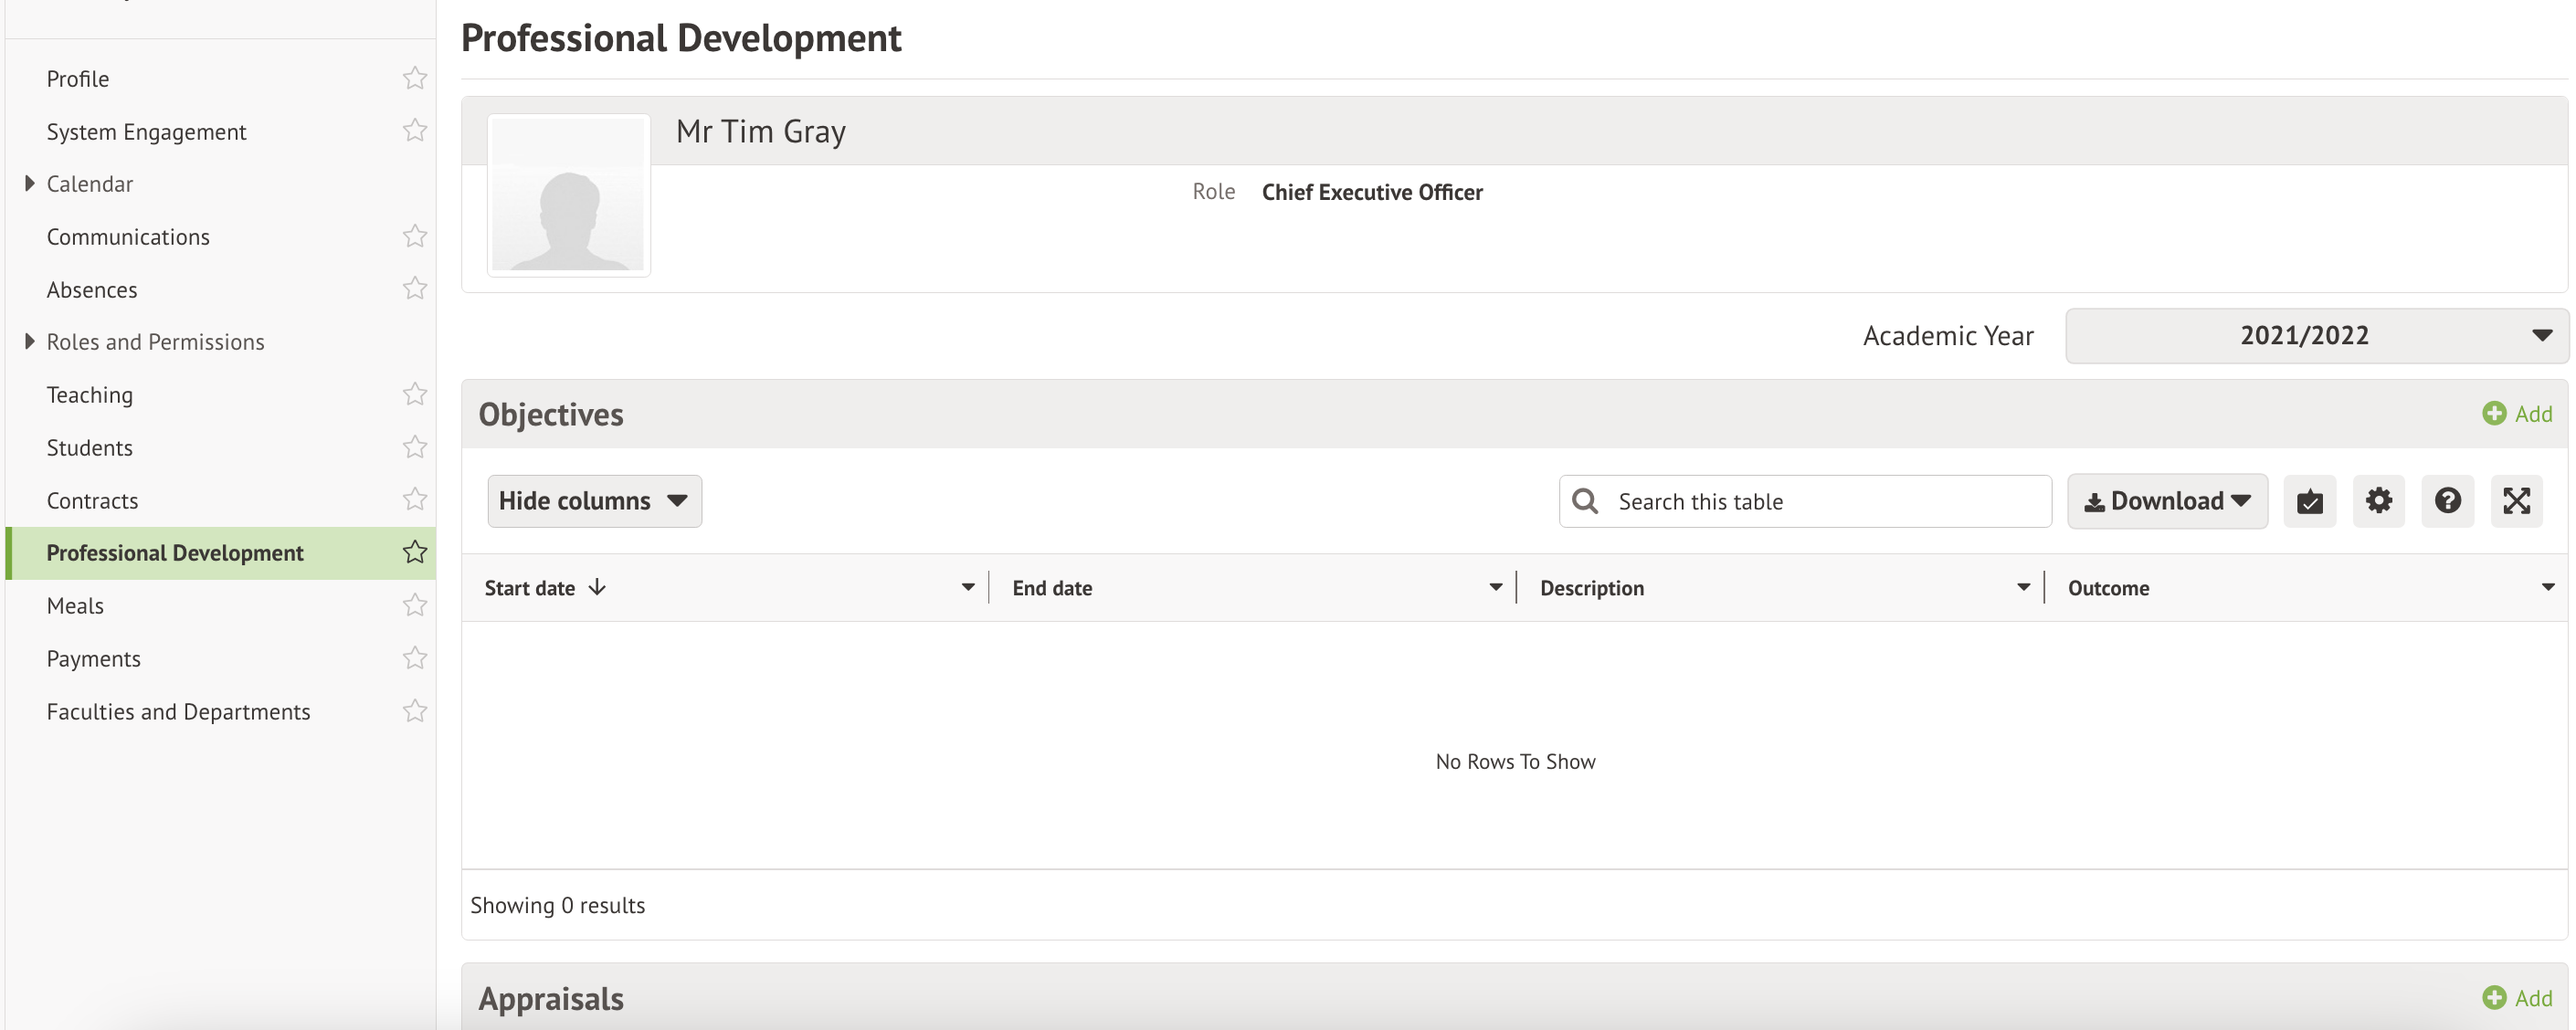
Task: Open the Contracts sidebar page
Action: click(92, 501)
